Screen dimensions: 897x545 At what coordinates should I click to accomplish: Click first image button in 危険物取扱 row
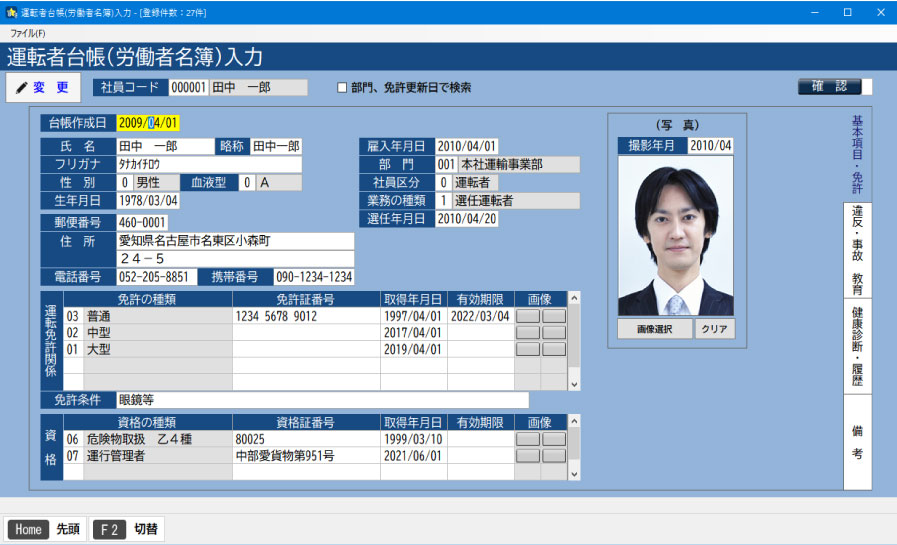(x=528, y=439)
